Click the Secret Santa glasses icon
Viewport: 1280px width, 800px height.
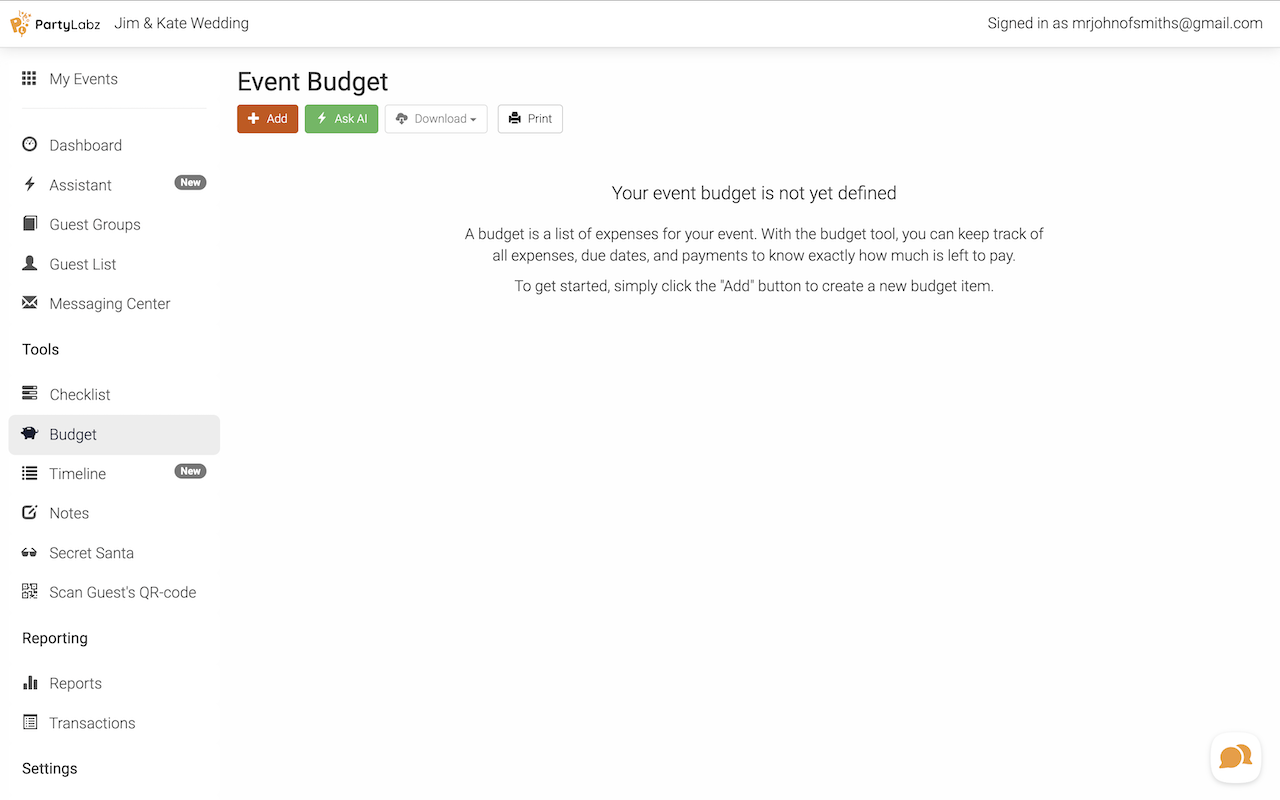click(30, 553)
